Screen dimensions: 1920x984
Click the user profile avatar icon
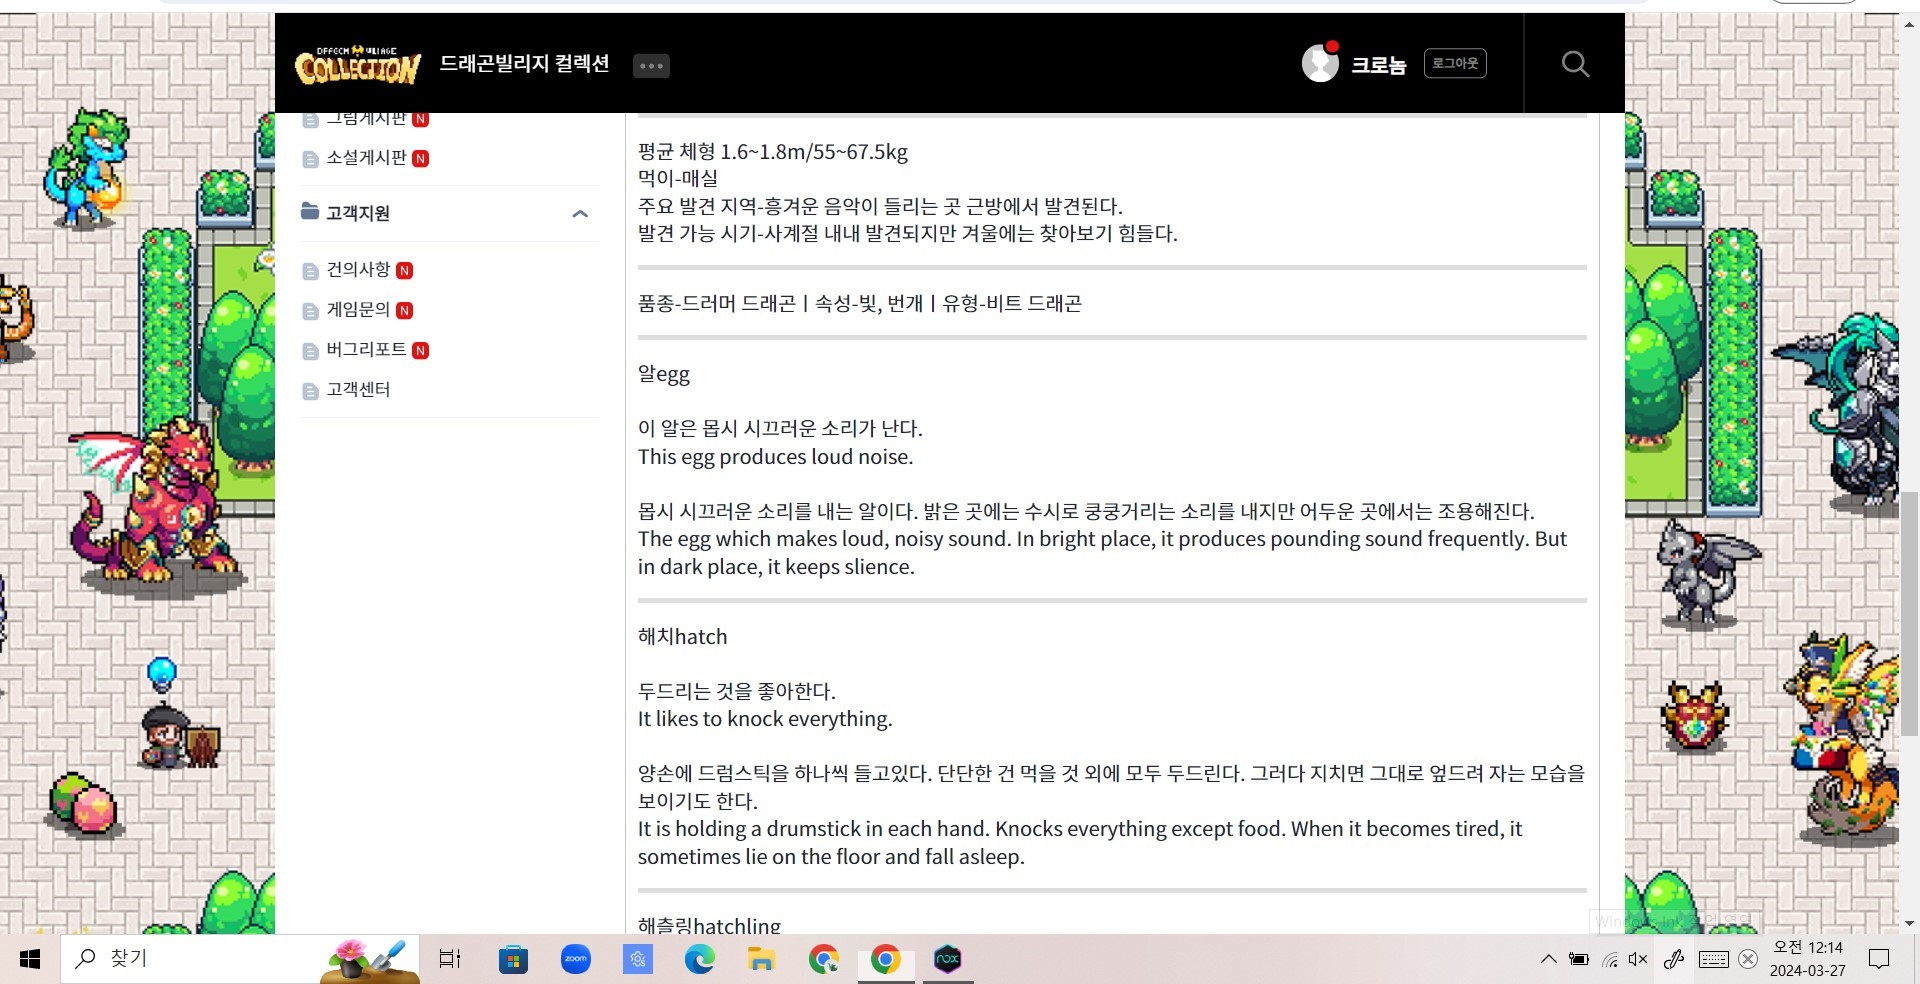(1320, 64)
